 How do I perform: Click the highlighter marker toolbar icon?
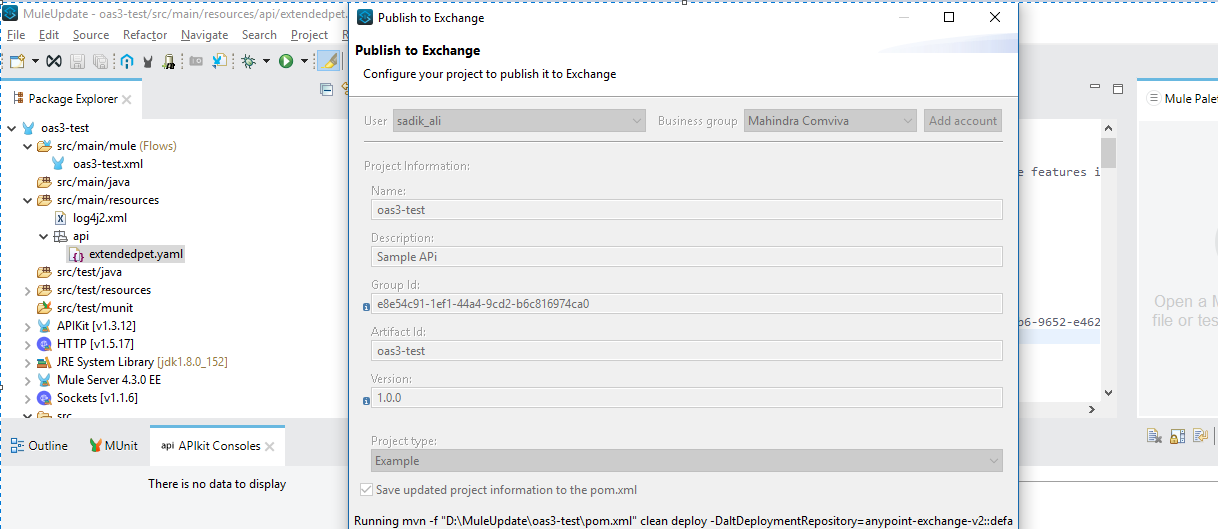tap(327, 61)
